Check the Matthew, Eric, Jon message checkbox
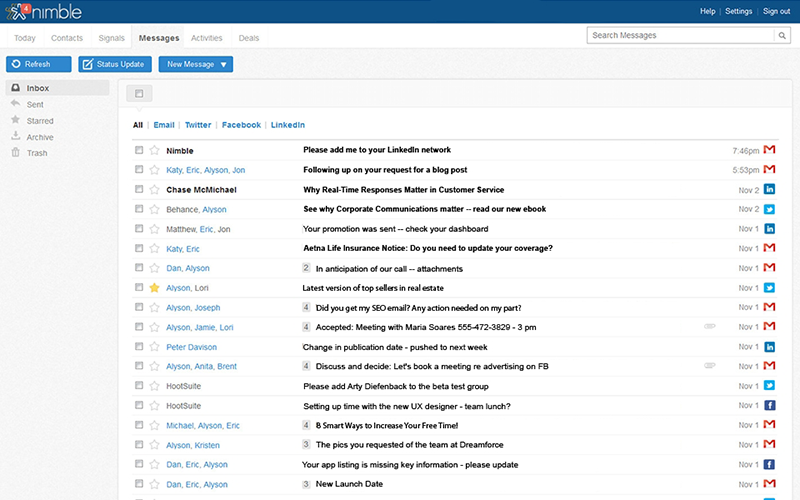The height and width of the screenshot is (500, 800). [x=139, y=229]
